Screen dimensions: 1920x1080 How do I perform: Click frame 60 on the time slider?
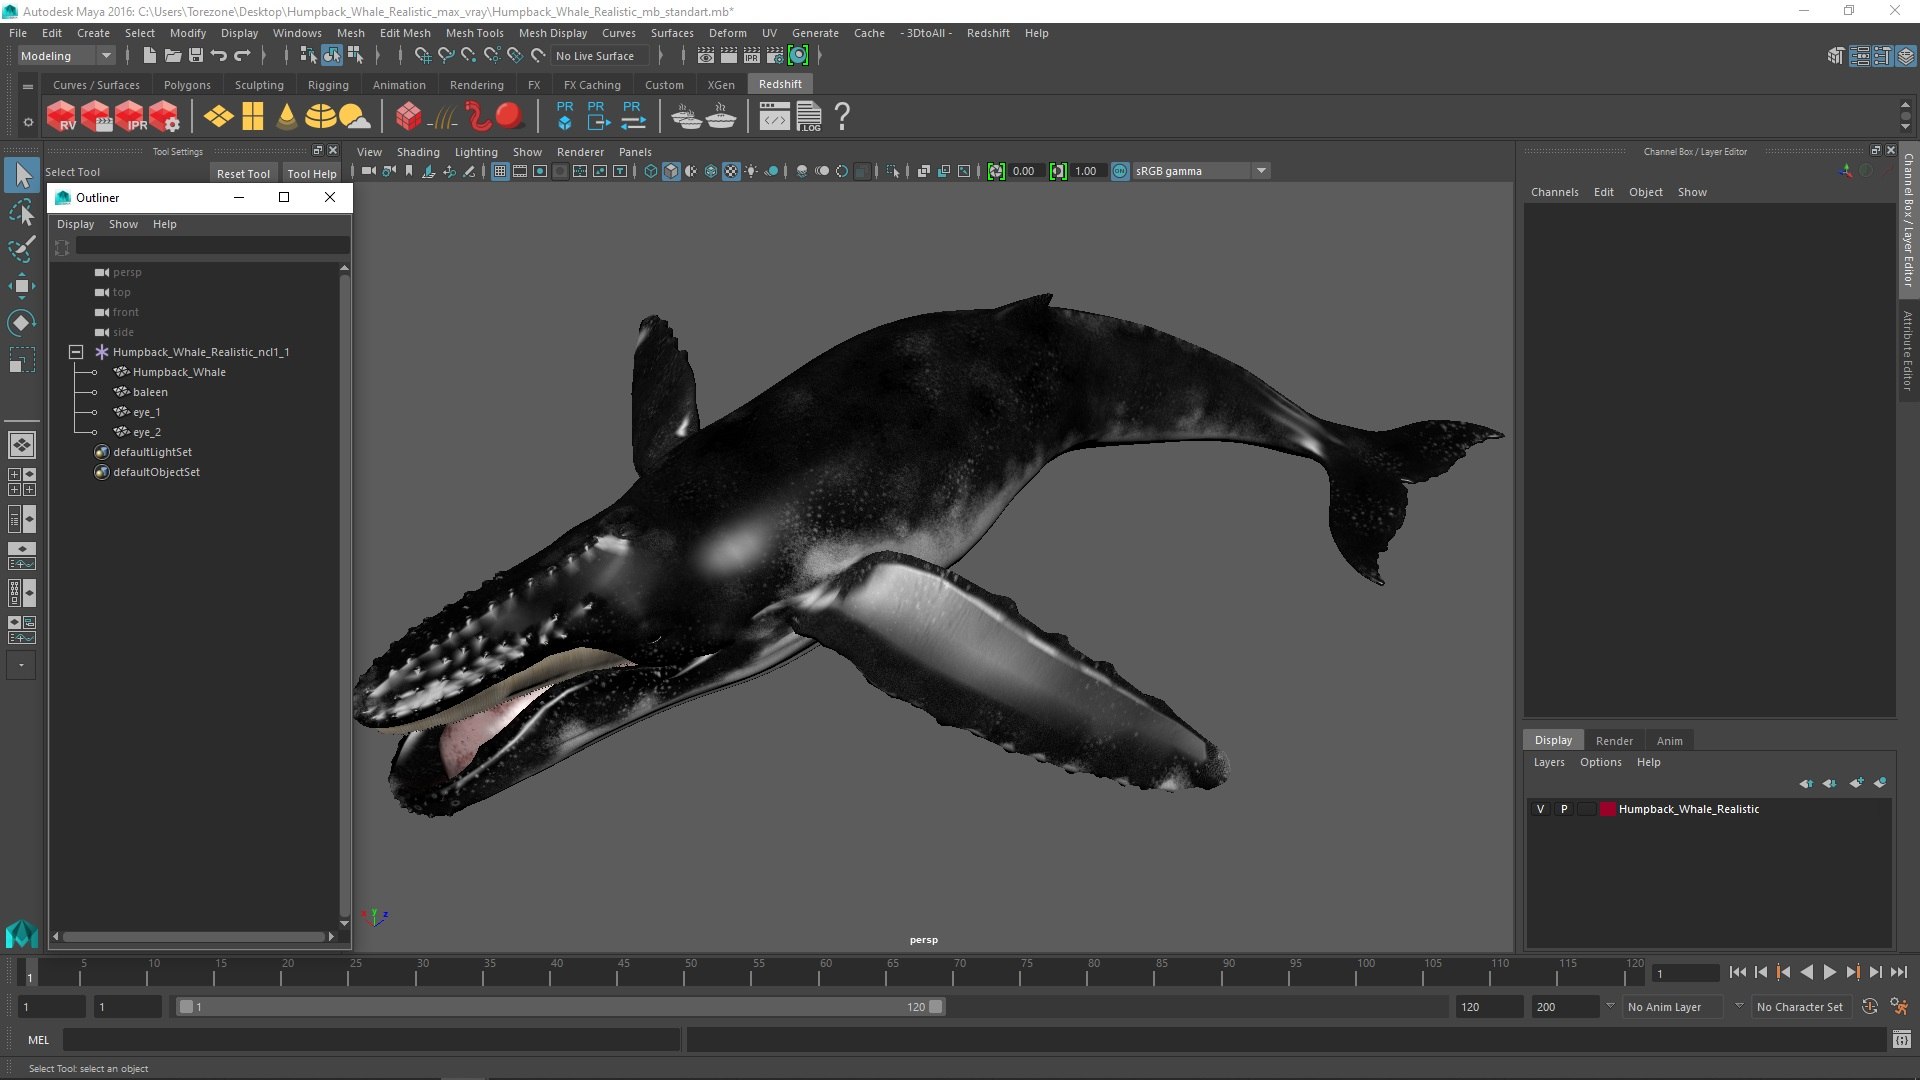pyautogui.click(x=825, y=972)
